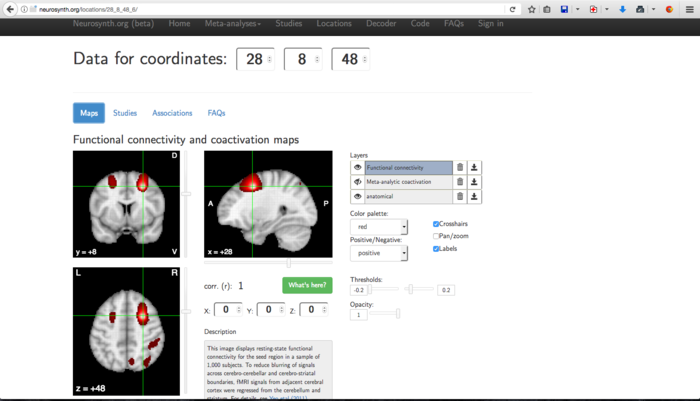Open the browser hamburger menu

coord(689,9)
